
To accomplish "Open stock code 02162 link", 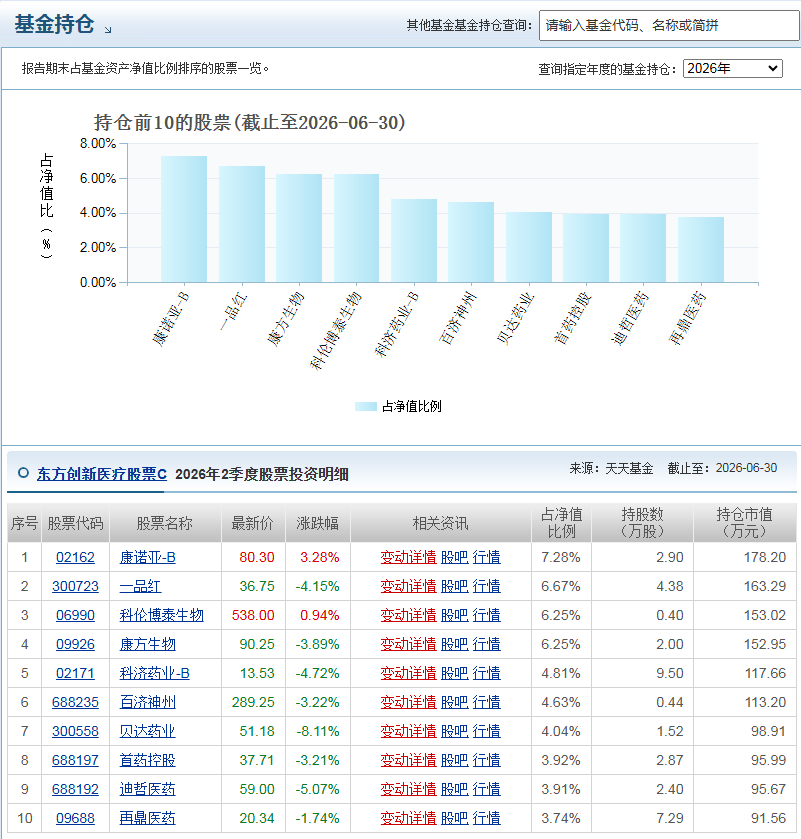I will [75, 558].
